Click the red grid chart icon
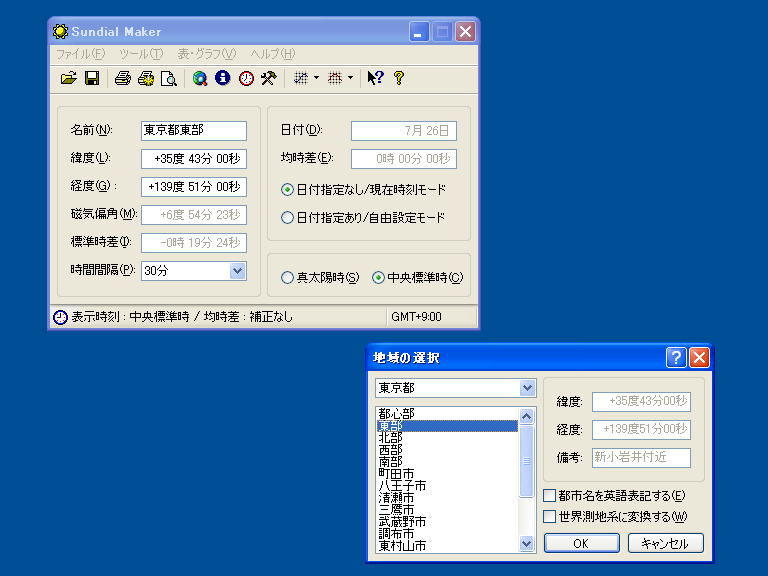The width and height of the screenshot is (768, 576). tap(335, 78)
